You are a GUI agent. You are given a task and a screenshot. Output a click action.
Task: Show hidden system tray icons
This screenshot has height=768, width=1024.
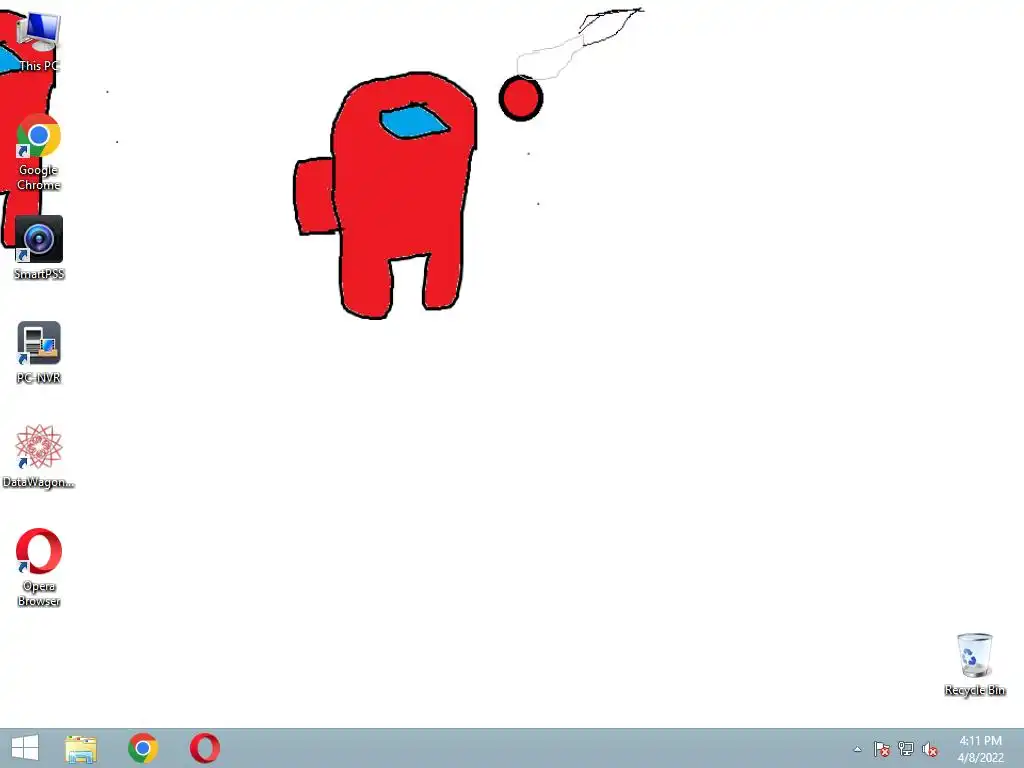click(857, 749)
